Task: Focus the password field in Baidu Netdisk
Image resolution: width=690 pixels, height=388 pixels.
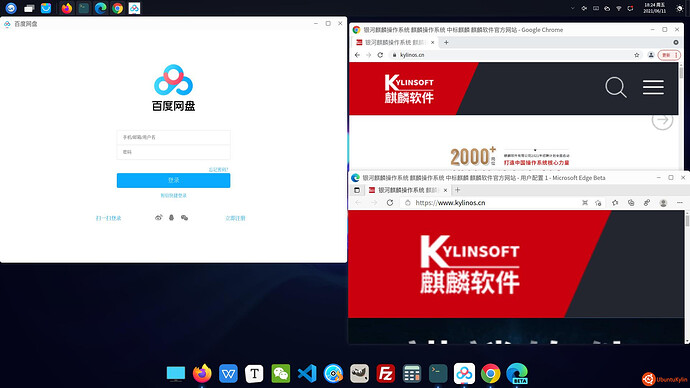Action: 173,152
